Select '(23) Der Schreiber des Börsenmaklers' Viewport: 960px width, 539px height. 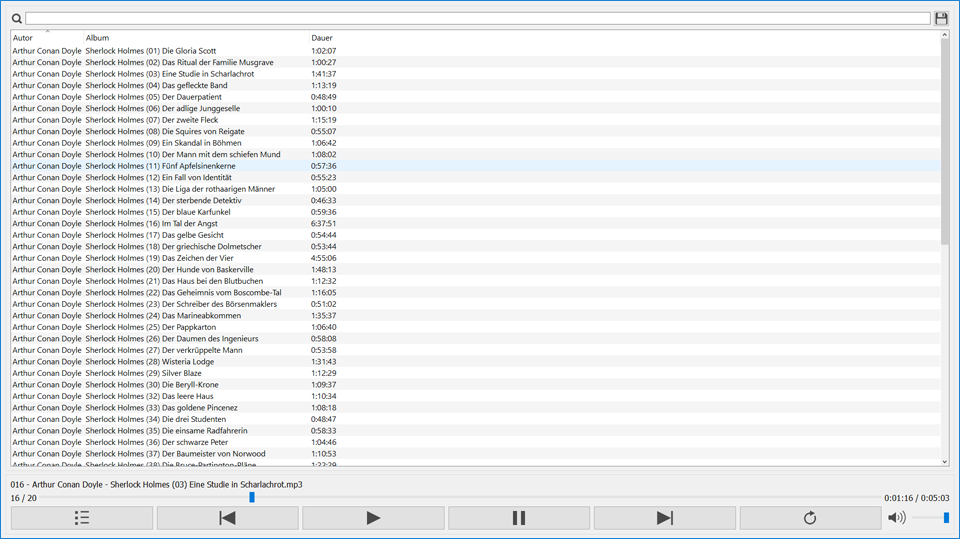476,304
